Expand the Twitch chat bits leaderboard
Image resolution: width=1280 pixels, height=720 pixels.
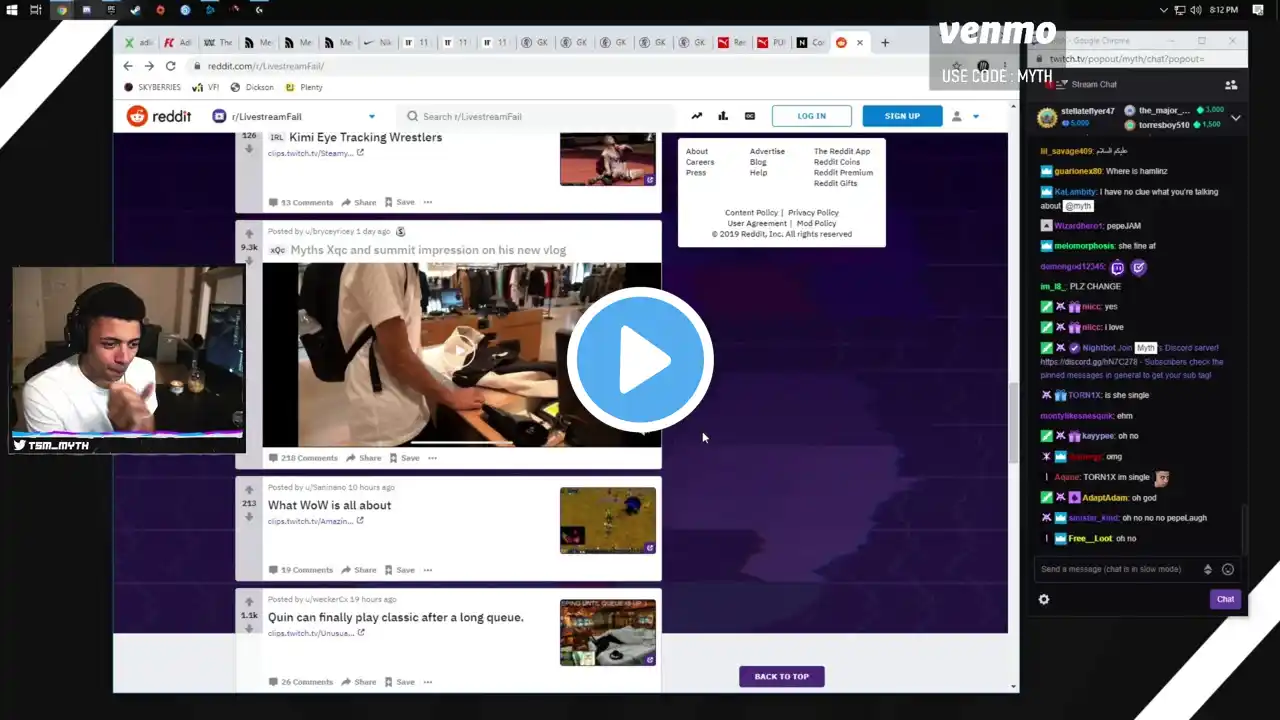pos(1236,118)
